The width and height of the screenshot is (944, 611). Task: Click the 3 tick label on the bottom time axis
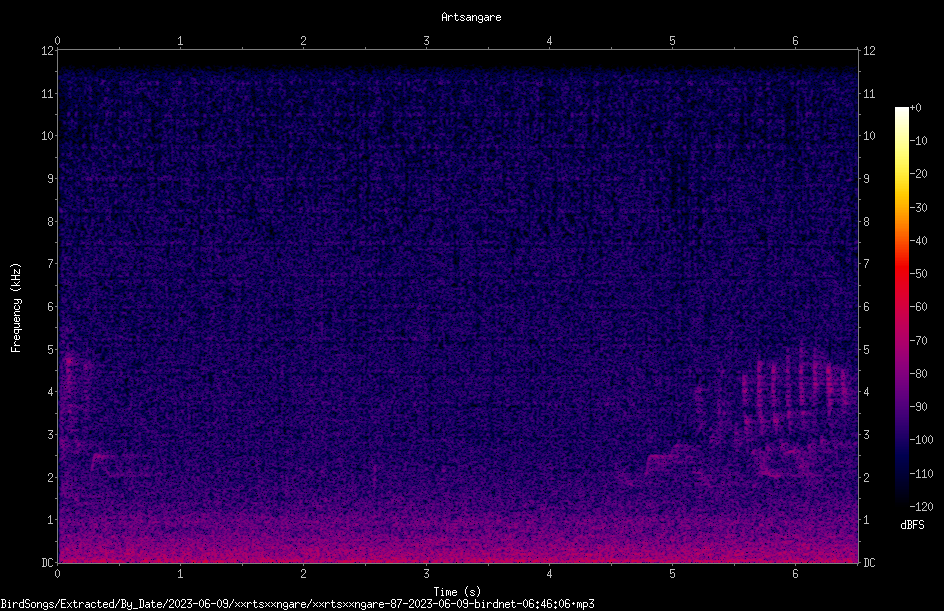[426, 574]
